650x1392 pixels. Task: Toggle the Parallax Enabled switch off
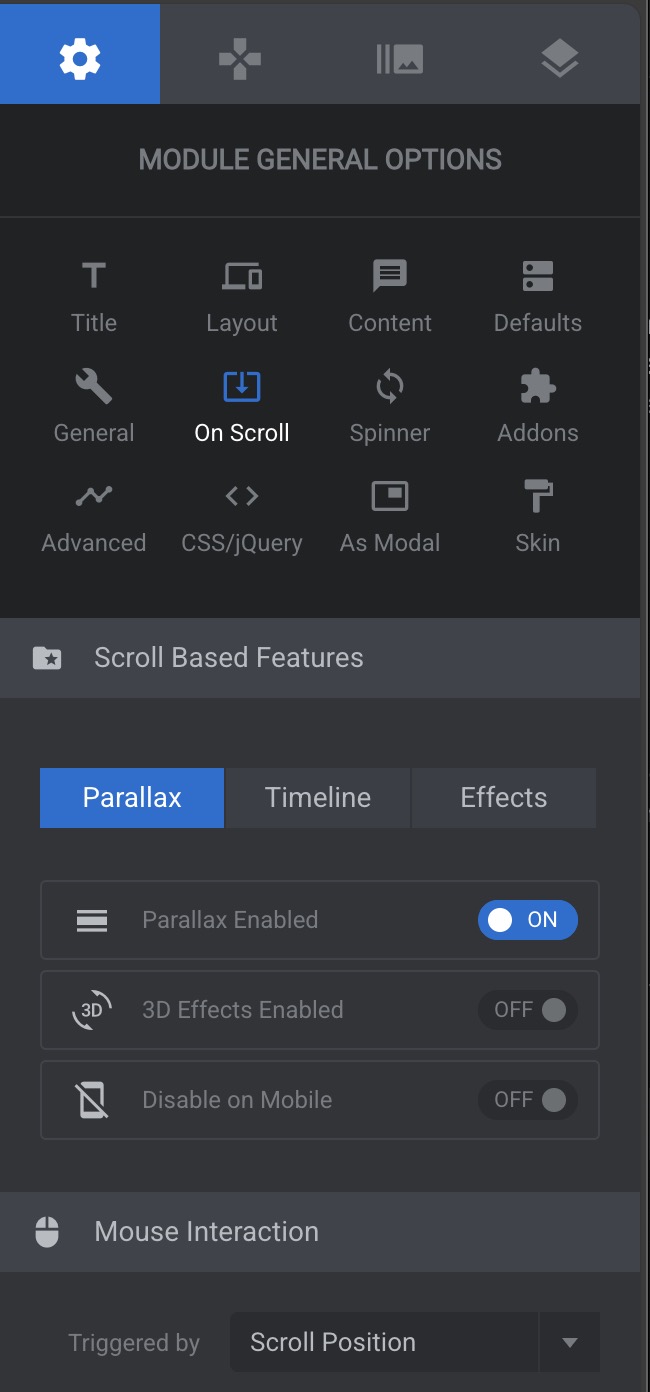coord(527,920)
